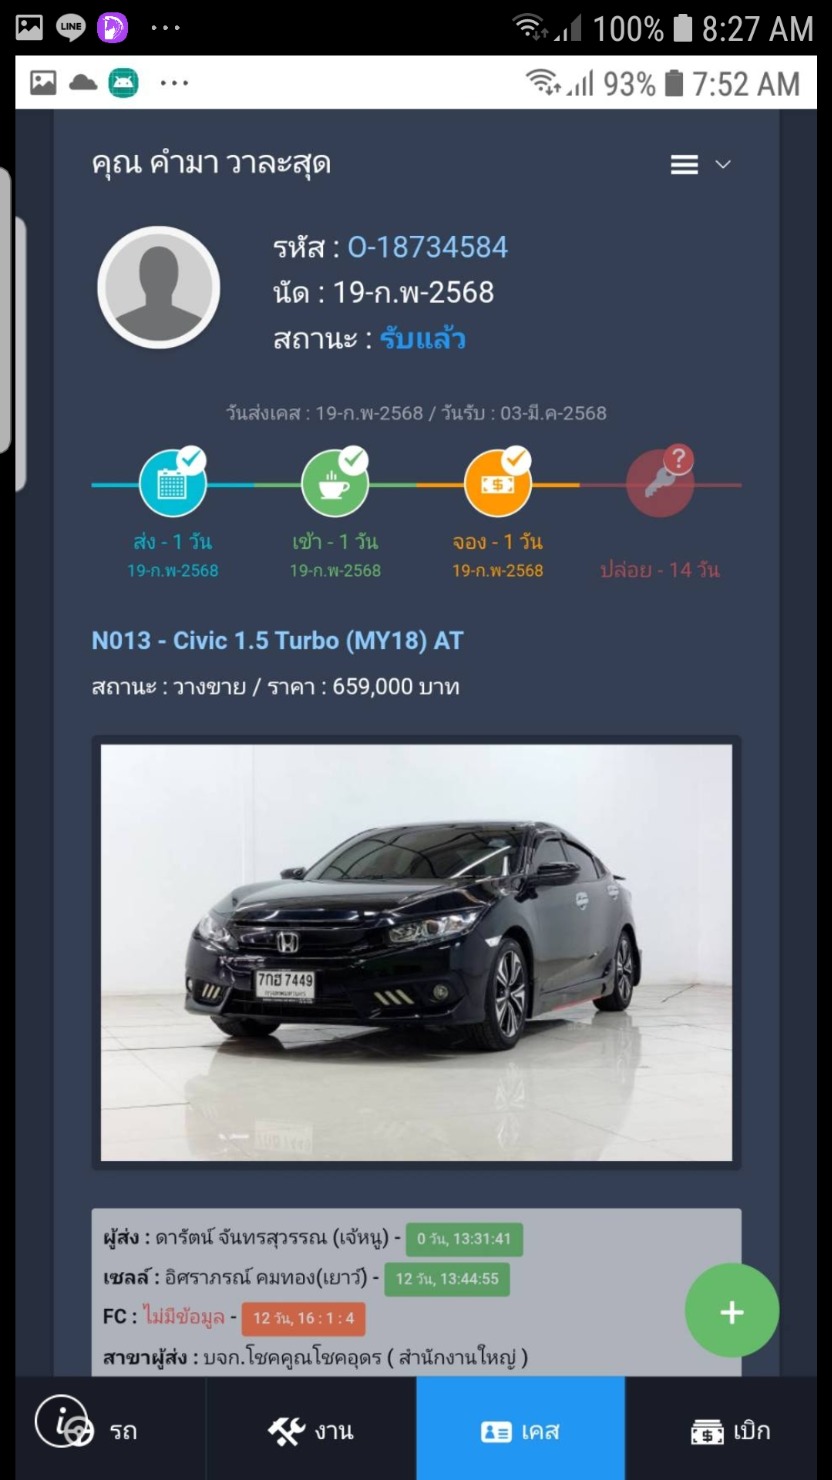Click the green 12 วัน, 13:44:55 badge

[447, 1279]
